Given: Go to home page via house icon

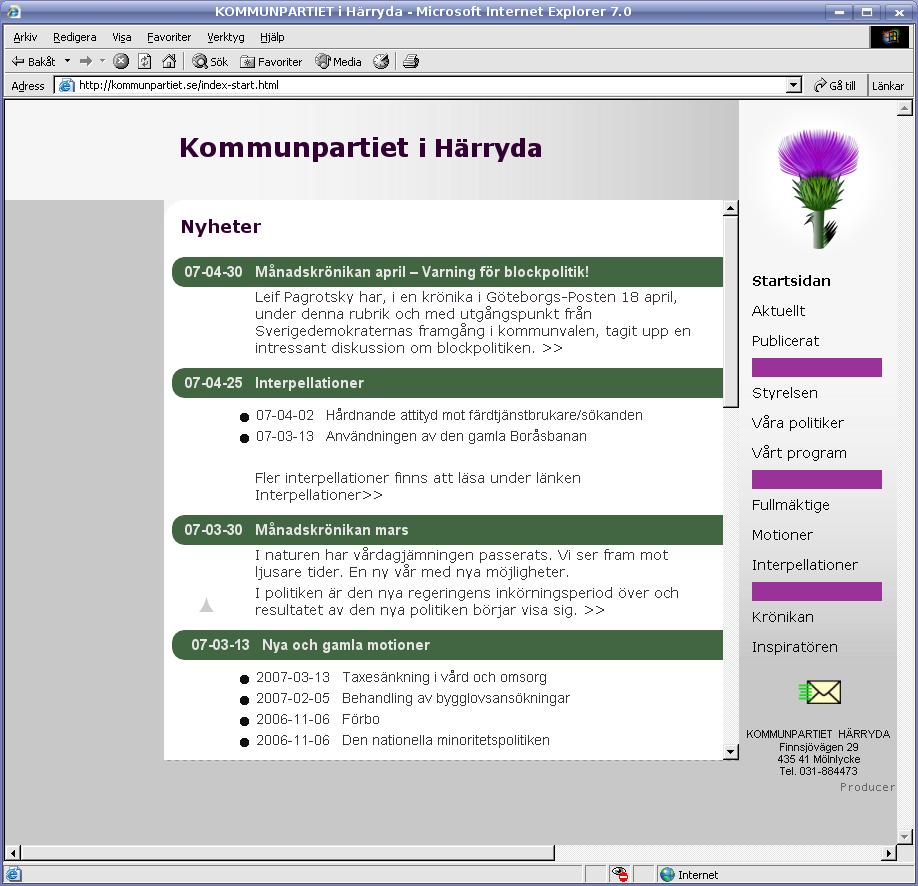Looking at the screenshot, I should [x=169, y=61].
